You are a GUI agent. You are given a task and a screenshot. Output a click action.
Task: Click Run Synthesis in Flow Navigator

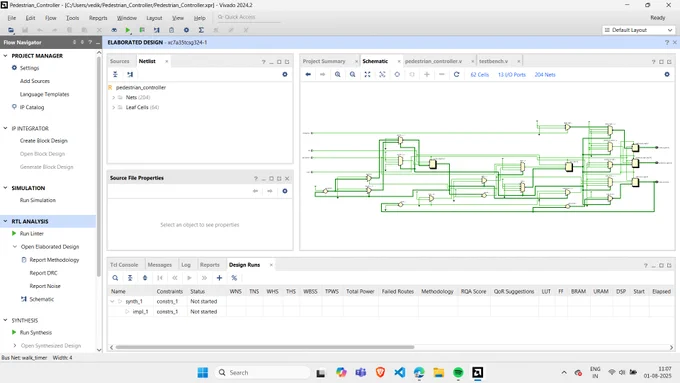pyautogui.click(x=36, y=332)
